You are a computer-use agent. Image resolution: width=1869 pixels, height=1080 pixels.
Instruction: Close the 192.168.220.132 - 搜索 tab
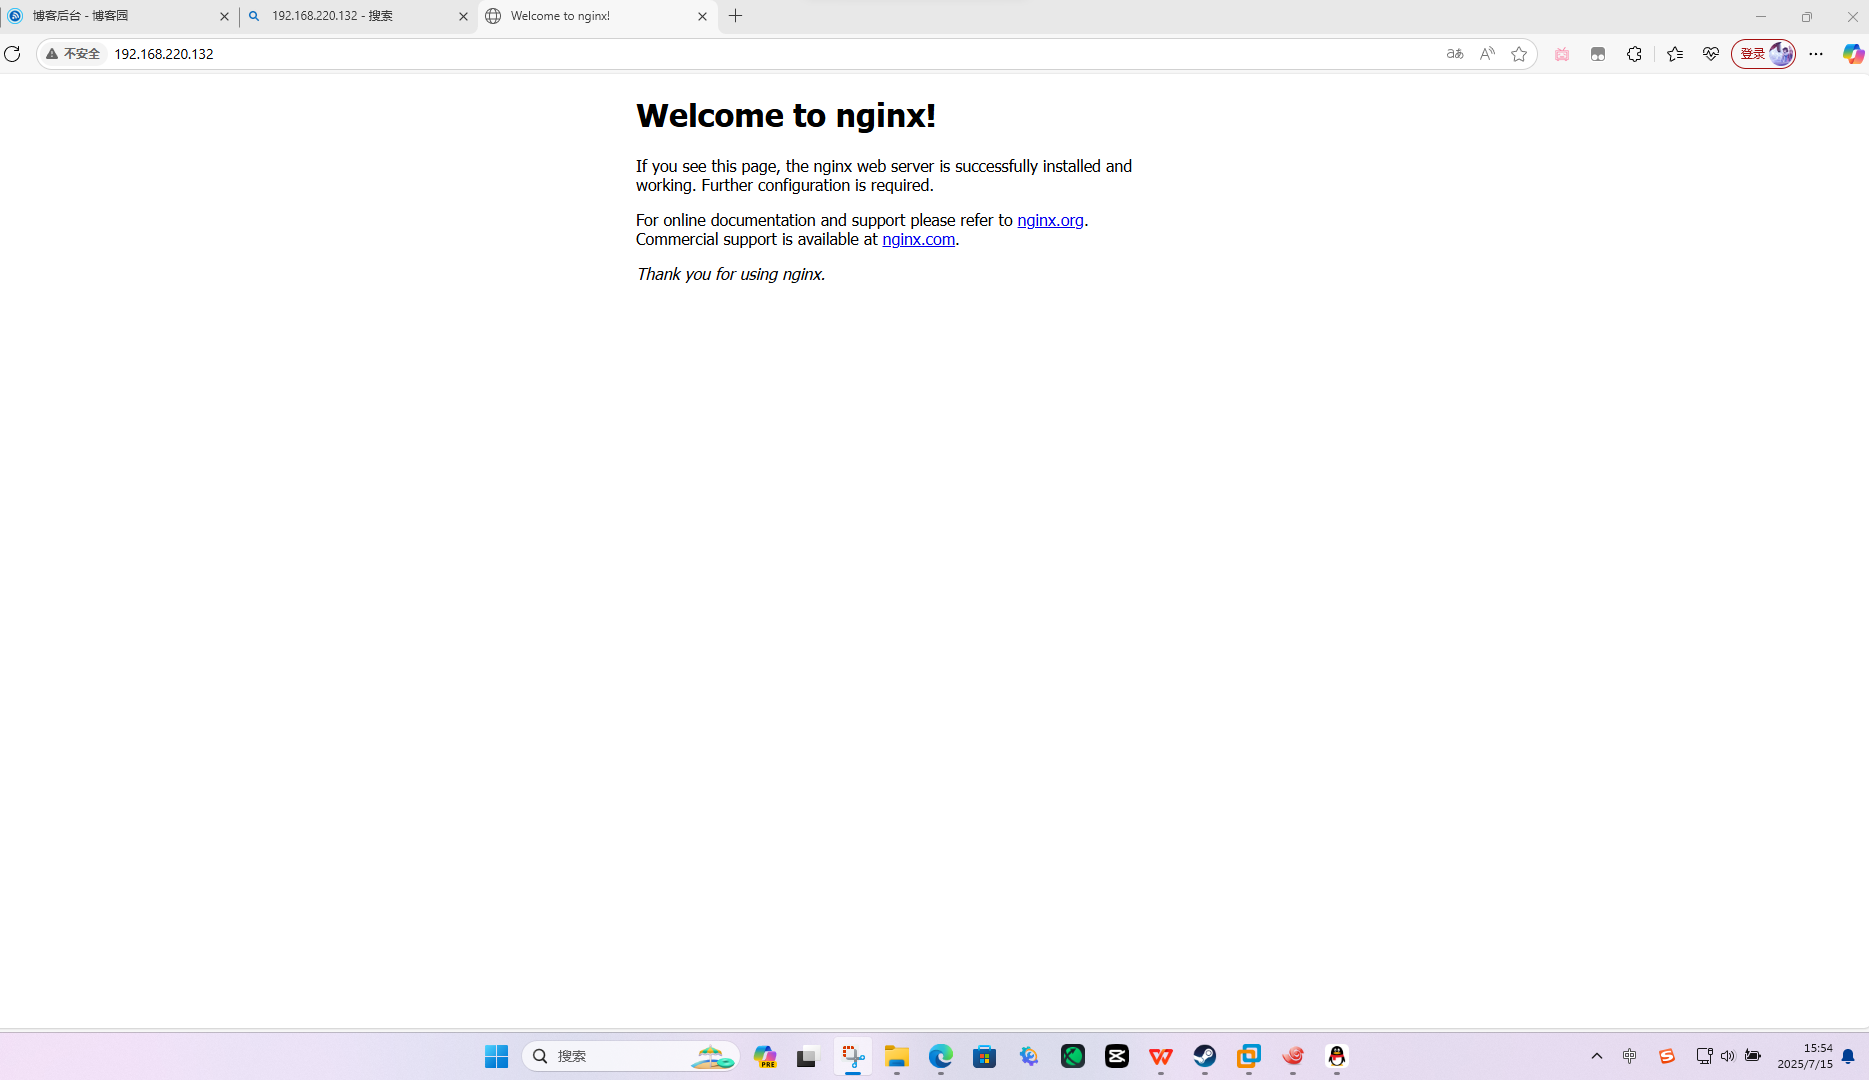pos(463,16)
